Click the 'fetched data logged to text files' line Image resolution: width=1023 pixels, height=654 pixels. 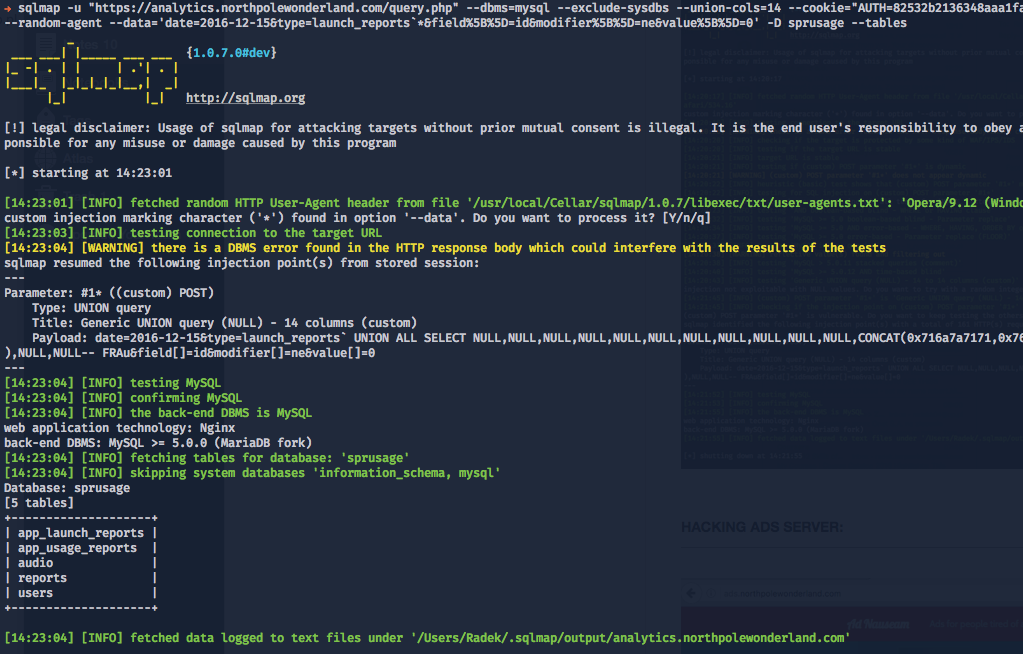click(x=427, y=638)
